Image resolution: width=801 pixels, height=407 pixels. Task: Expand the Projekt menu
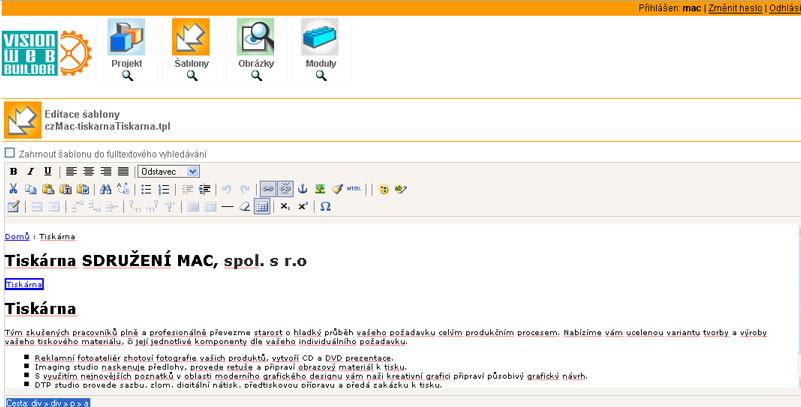pos(126,47)
